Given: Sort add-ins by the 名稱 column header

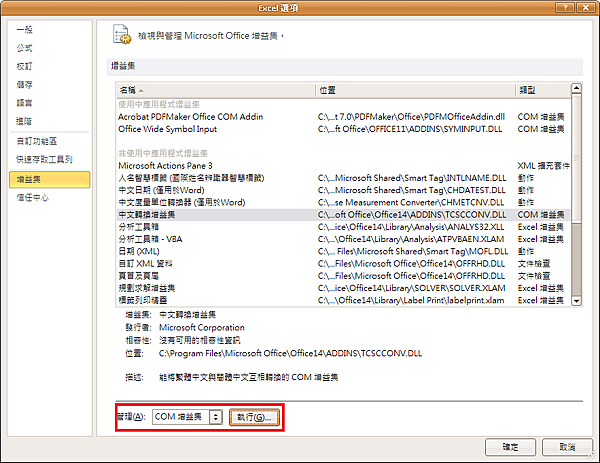Looking at the screenshot, I should point(216,90).
